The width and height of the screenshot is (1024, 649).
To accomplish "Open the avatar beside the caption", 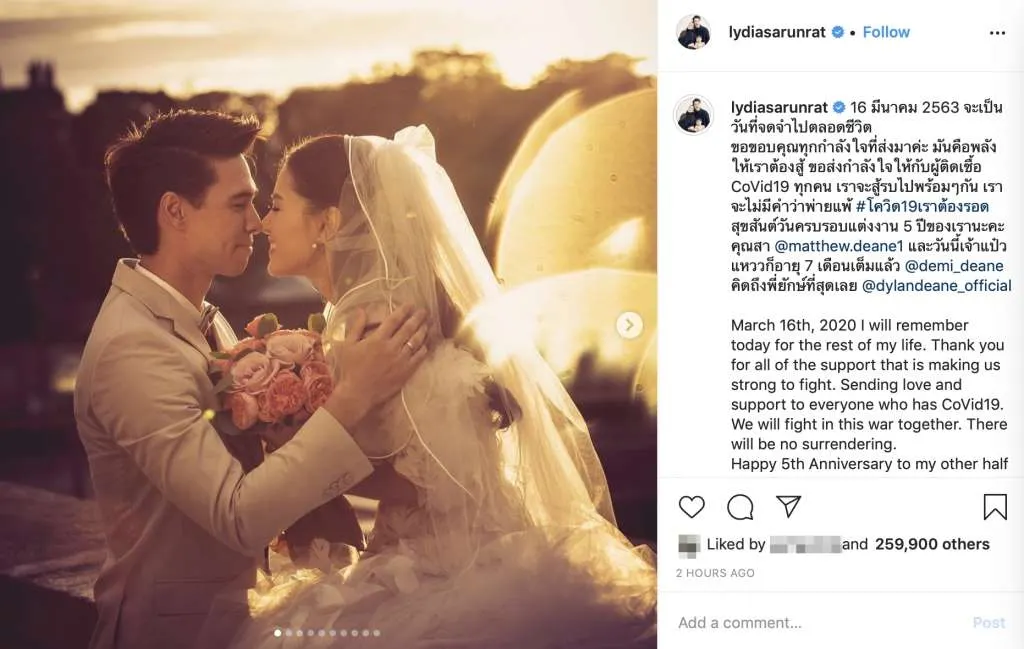I will click(x=694, y=114).
